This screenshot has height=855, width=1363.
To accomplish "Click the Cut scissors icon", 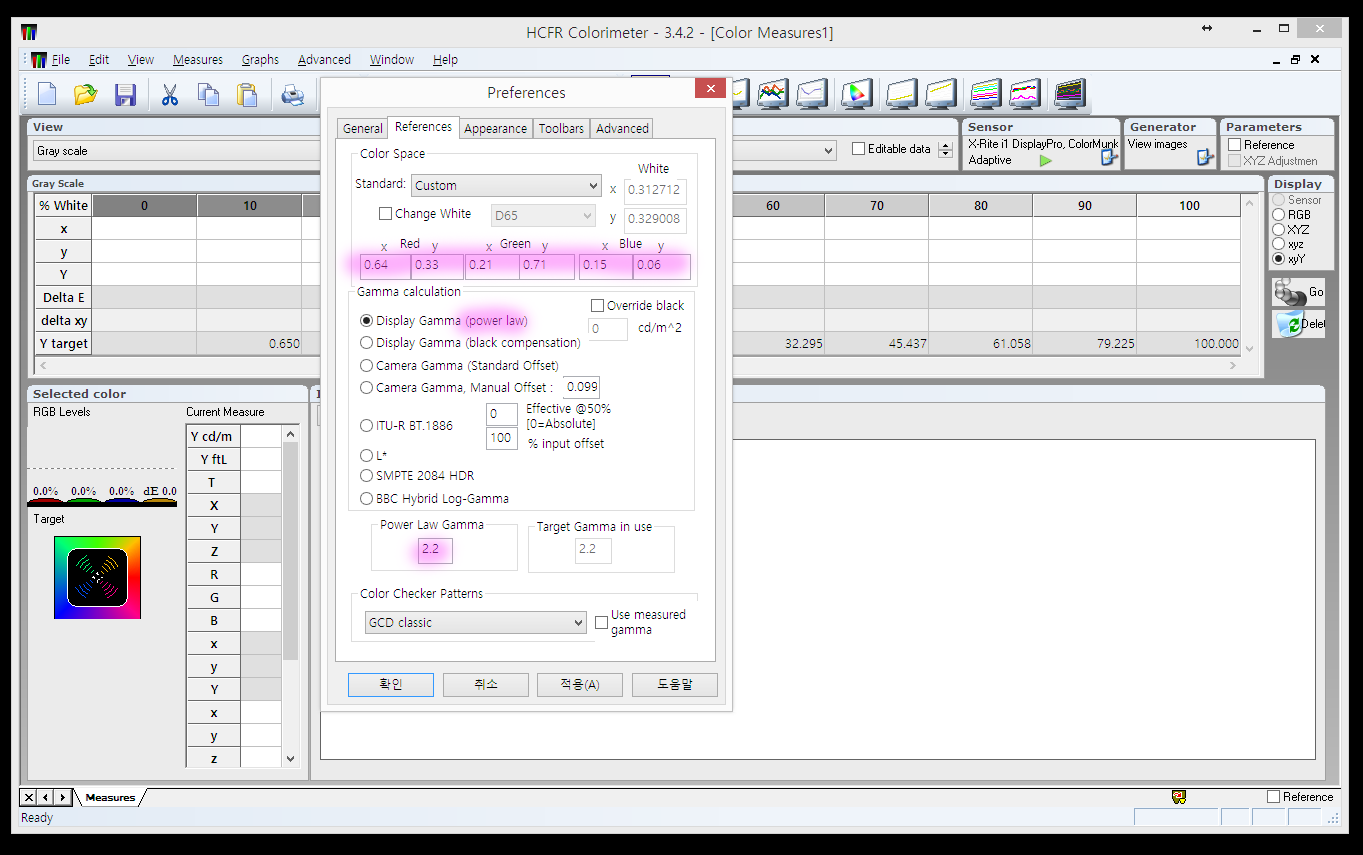I will click(x=169, y=95).
